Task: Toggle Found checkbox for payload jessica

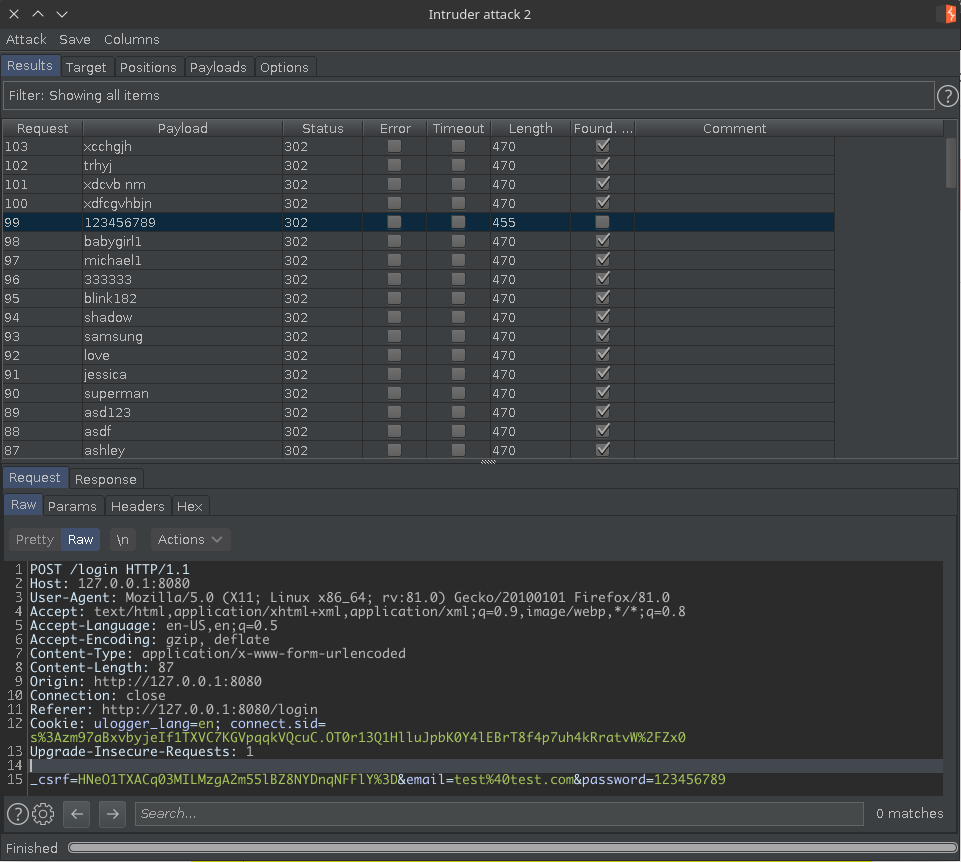Action: [602, 374]
